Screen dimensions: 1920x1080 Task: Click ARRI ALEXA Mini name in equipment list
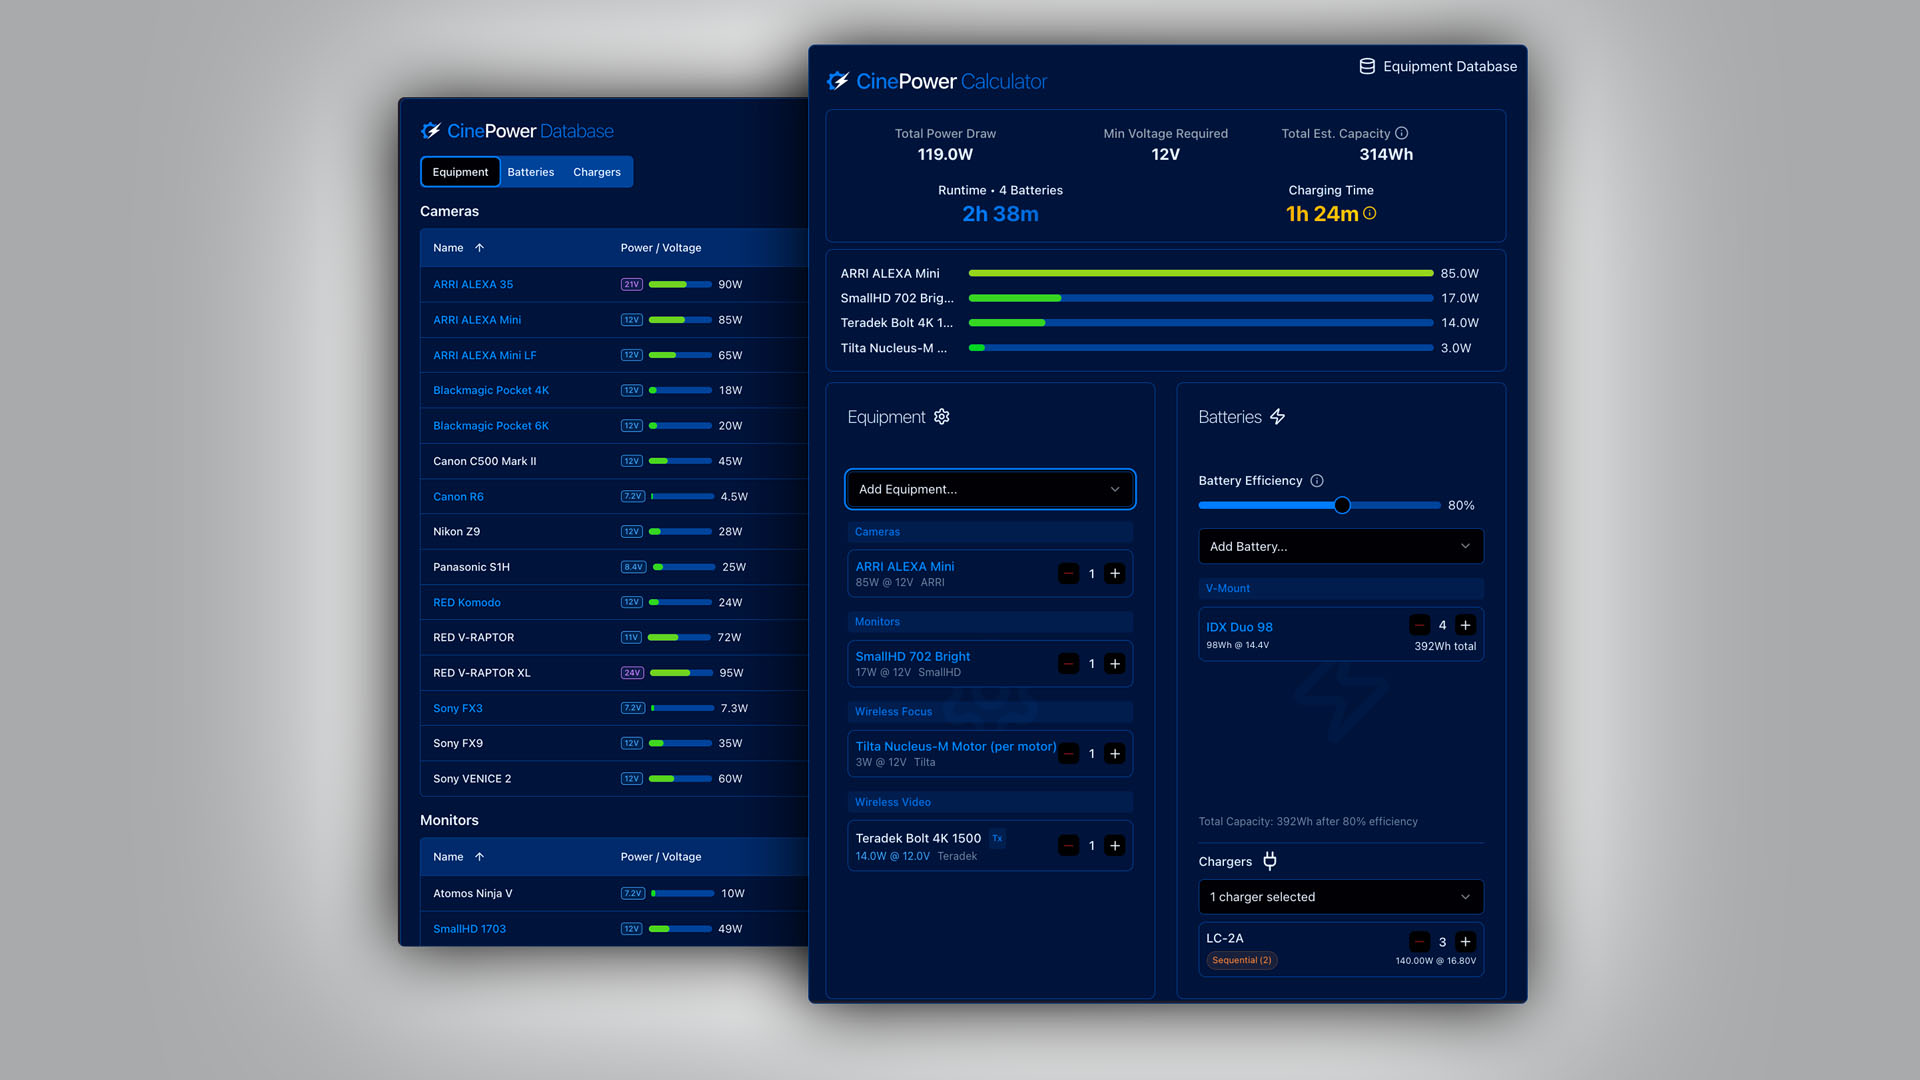[x=905, y=566]
